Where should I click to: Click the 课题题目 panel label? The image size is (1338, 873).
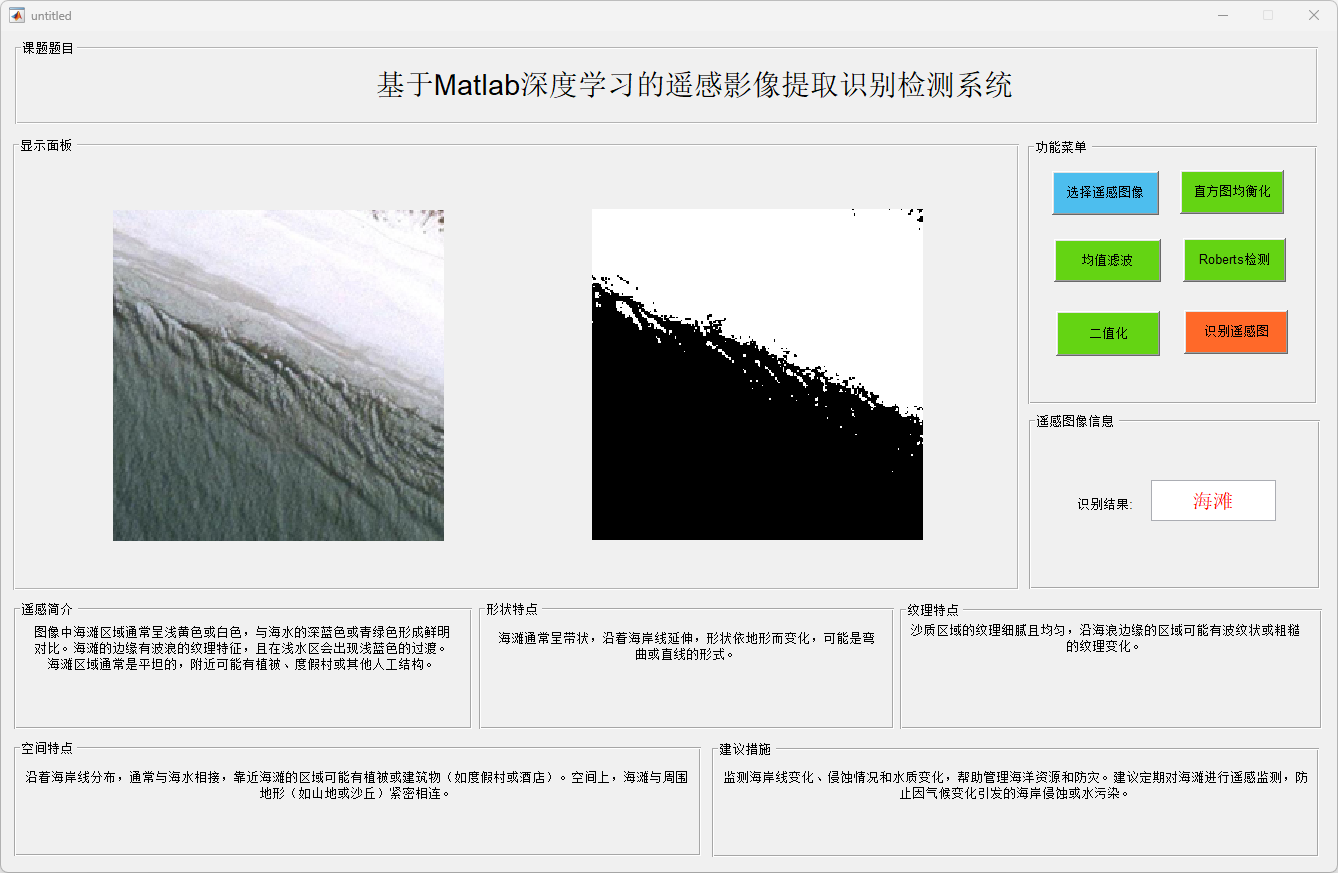click(x=48, y=48)
